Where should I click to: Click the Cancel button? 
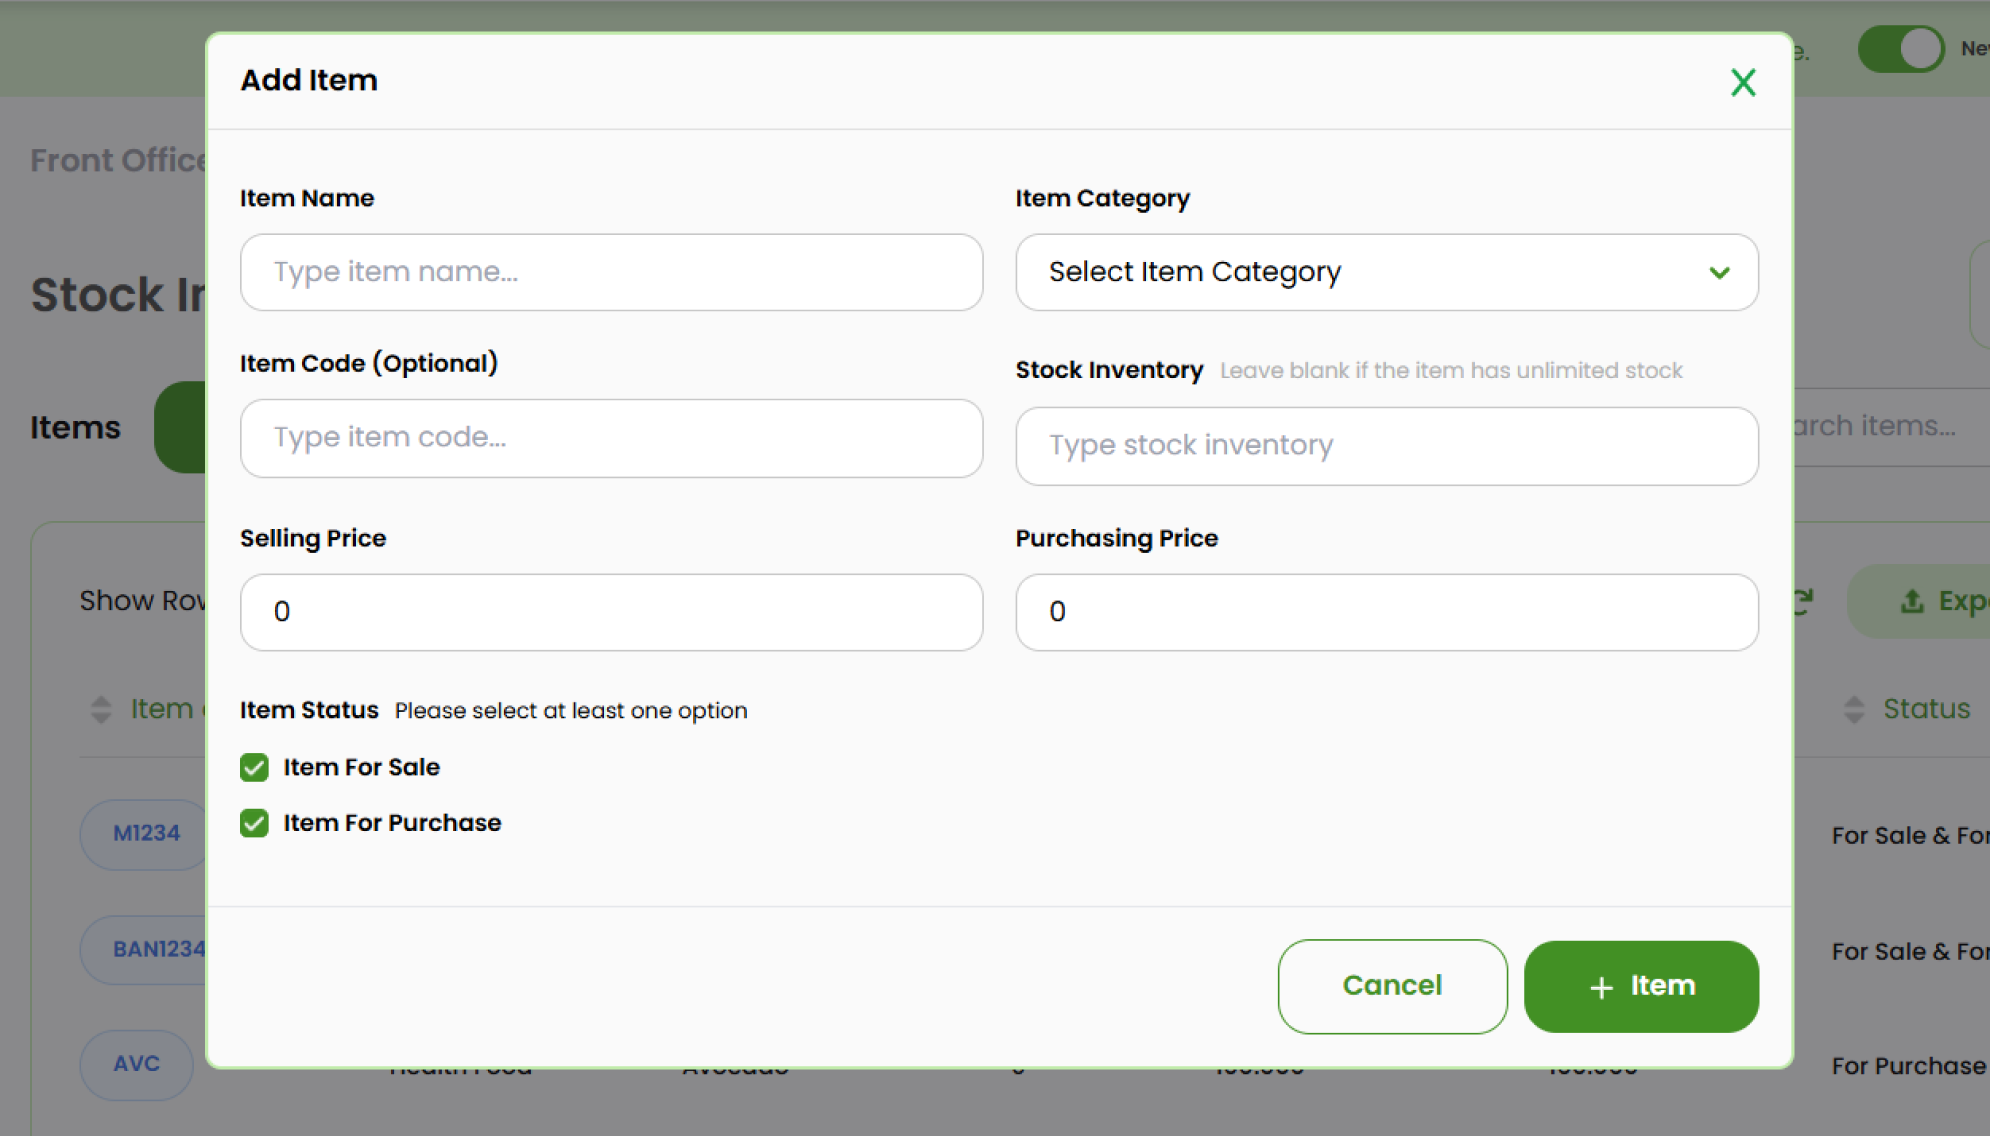[1392, 986]
